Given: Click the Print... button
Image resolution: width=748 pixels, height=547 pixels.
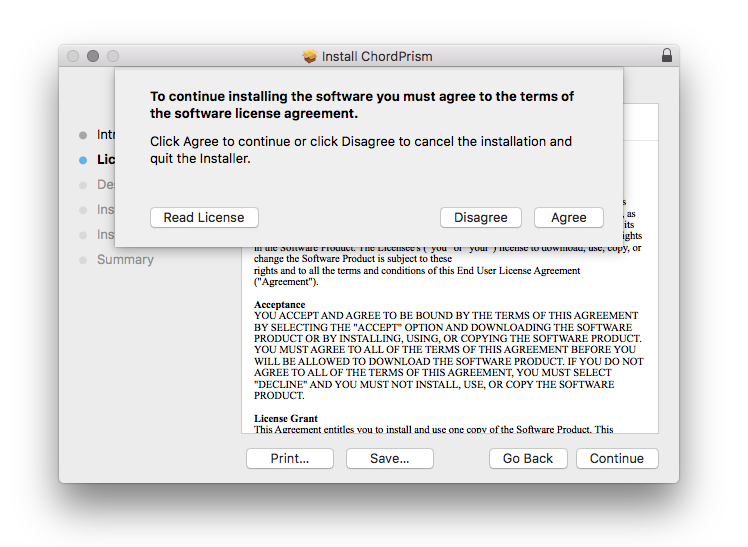Looking at the screenshot, I should (x=290, y=458).
